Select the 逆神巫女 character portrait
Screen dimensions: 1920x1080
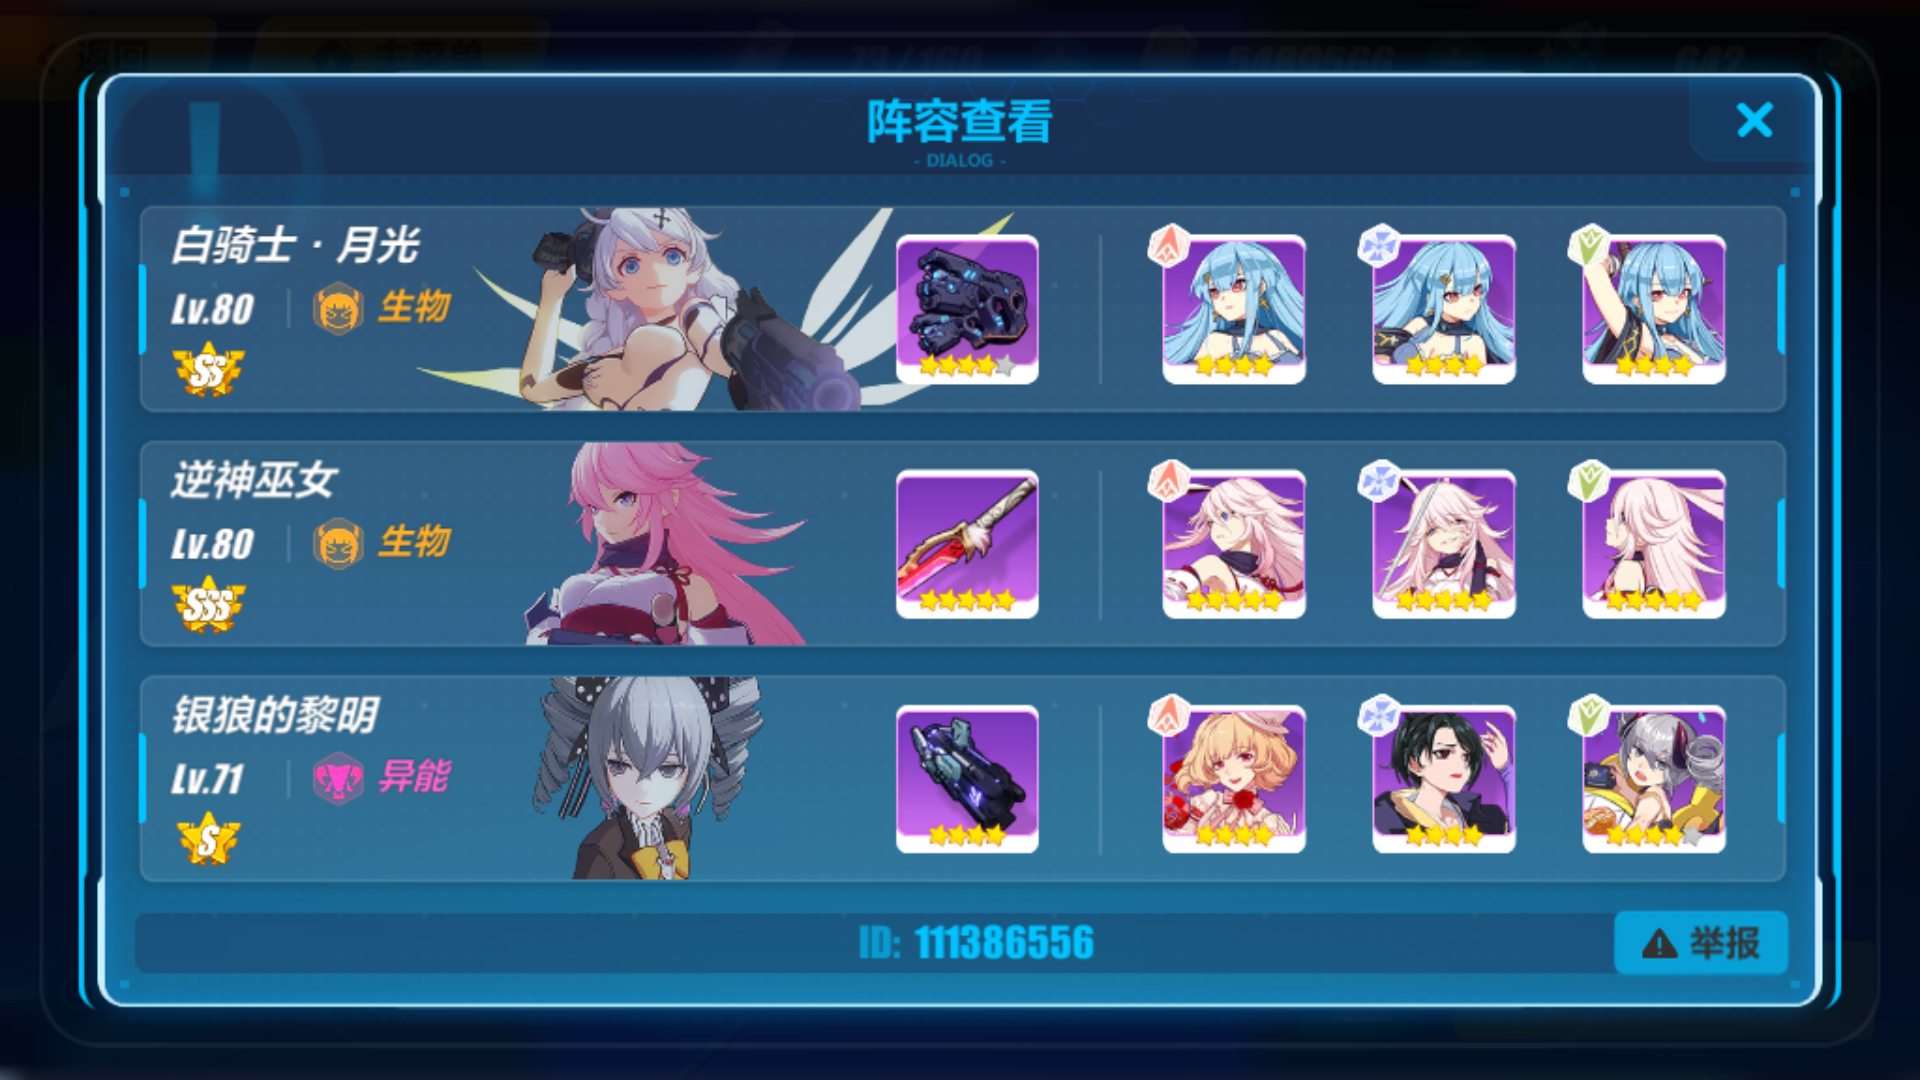665,544
